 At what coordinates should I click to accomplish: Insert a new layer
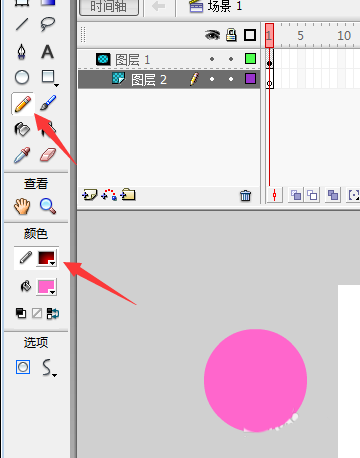pos(90,195)
